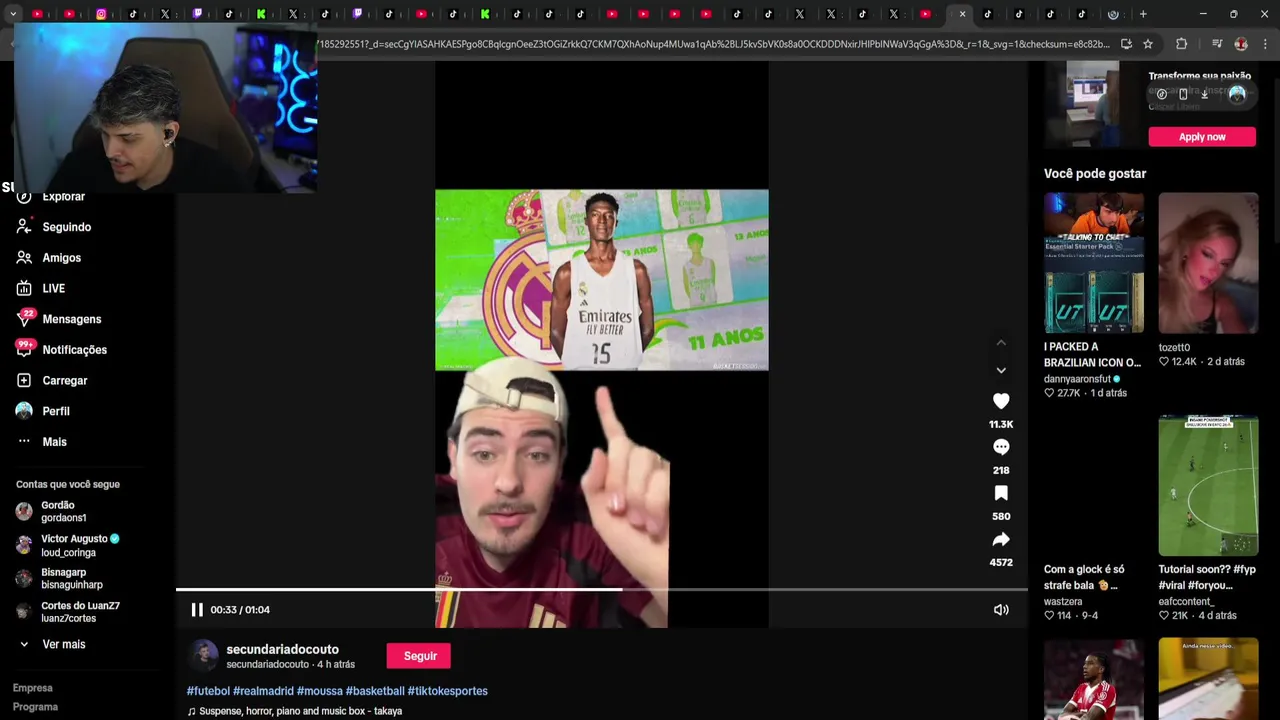Image resolution: width=1280 pixels, height=720 pixels.
Task: Expand followed accounts with Ver mais
Action: point(64,645)
